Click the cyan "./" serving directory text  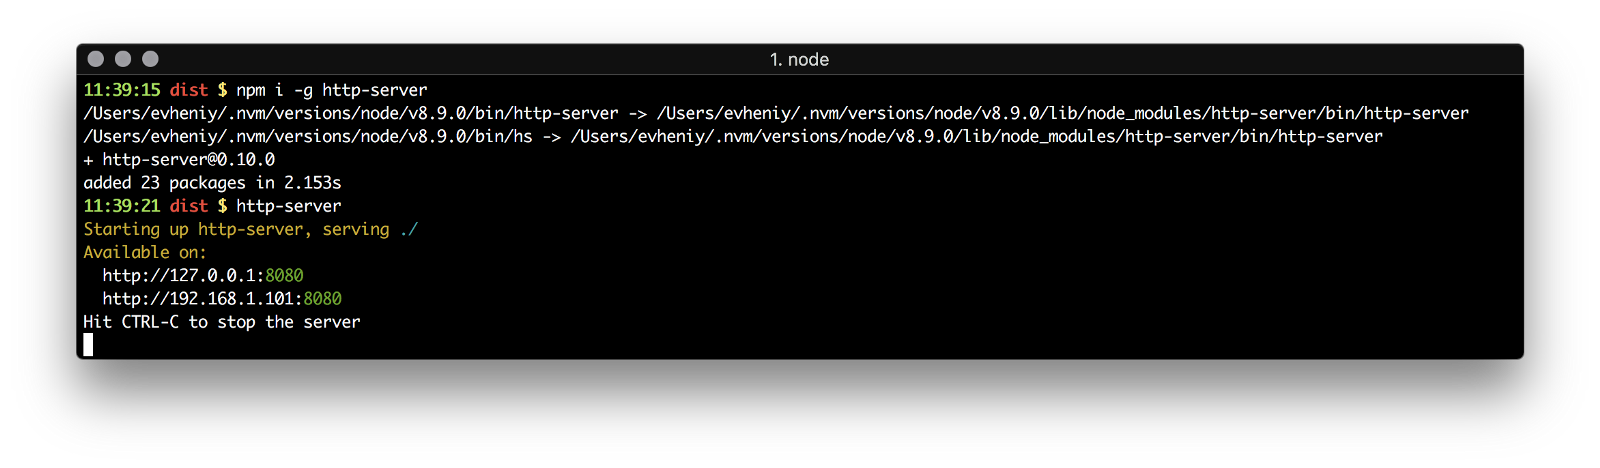pos(408,230)
